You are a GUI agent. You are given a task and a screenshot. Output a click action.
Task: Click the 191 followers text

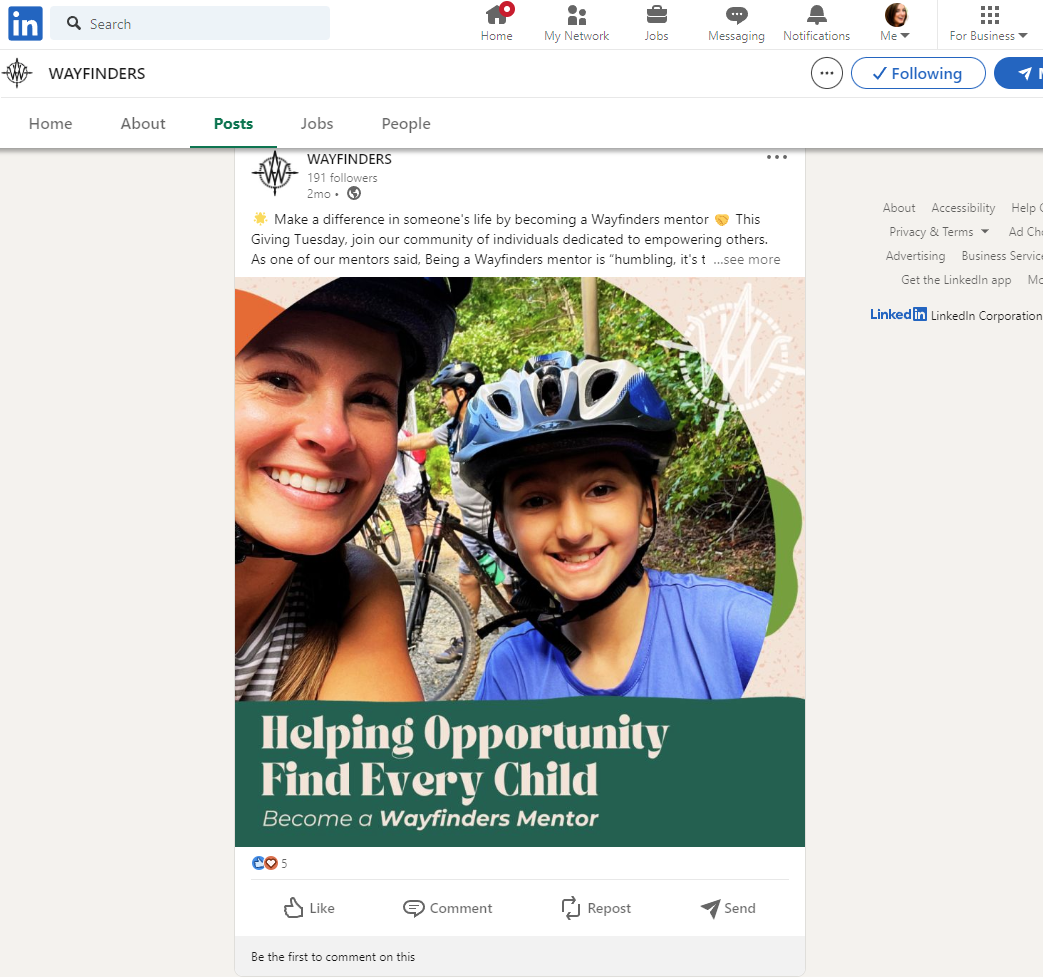click(x=342, y=178)
